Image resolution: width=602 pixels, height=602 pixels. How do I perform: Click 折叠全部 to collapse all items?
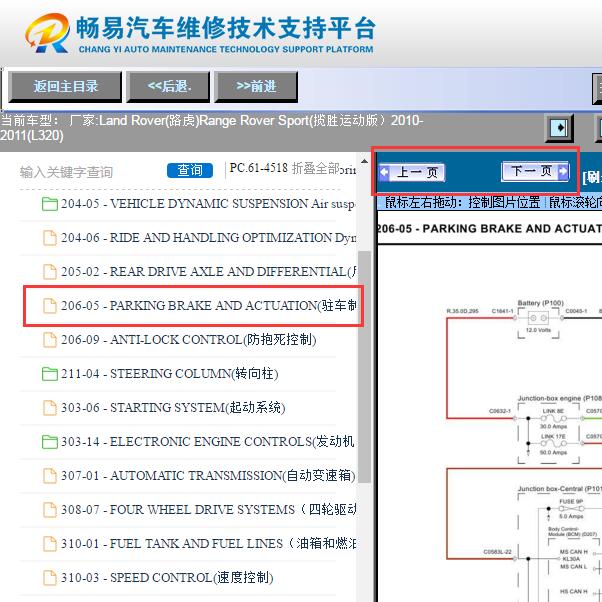click(315, 168)
